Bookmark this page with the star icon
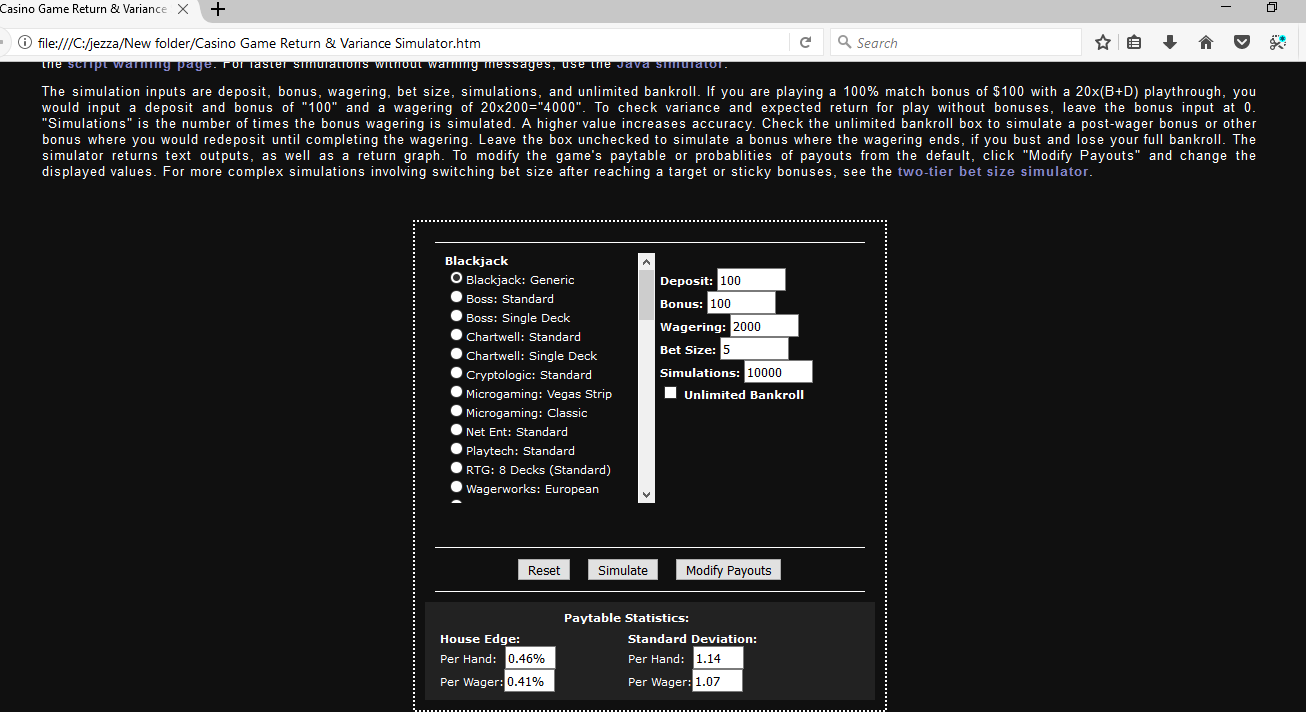The image size is (1306, 712). [x=1103, y=43]
